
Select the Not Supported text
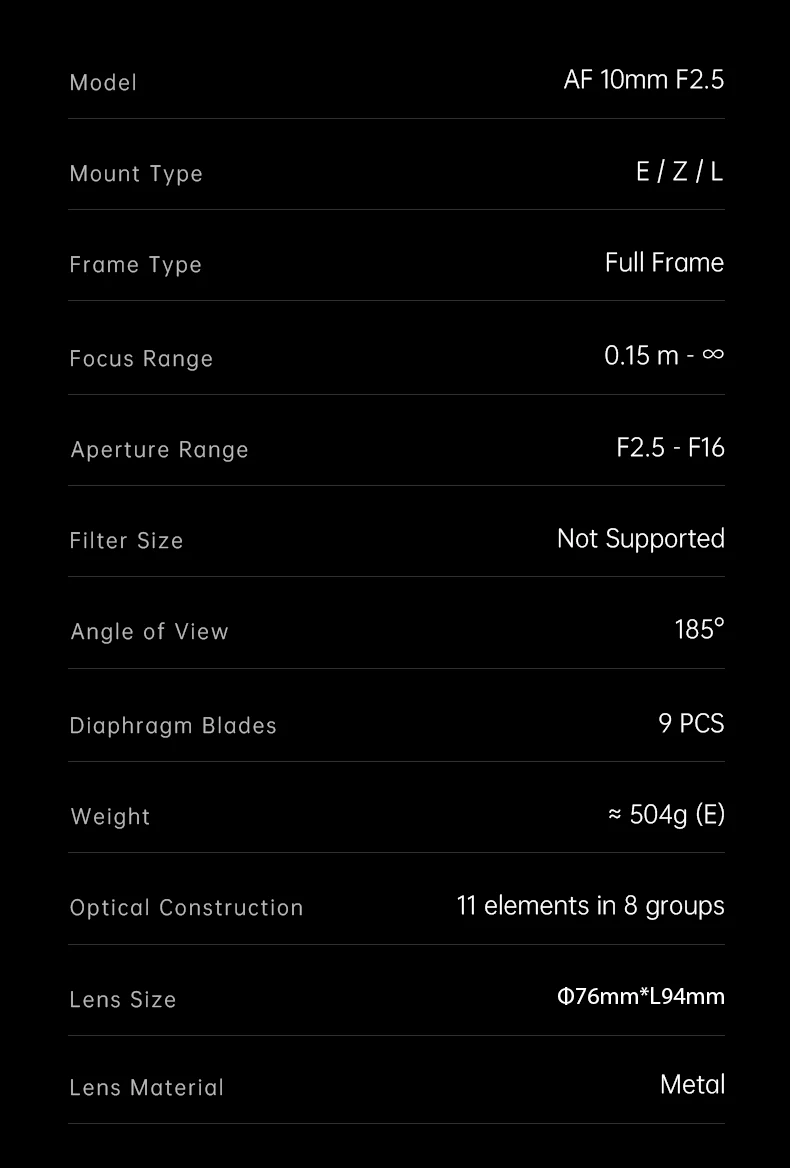click(x=640, y=539)
